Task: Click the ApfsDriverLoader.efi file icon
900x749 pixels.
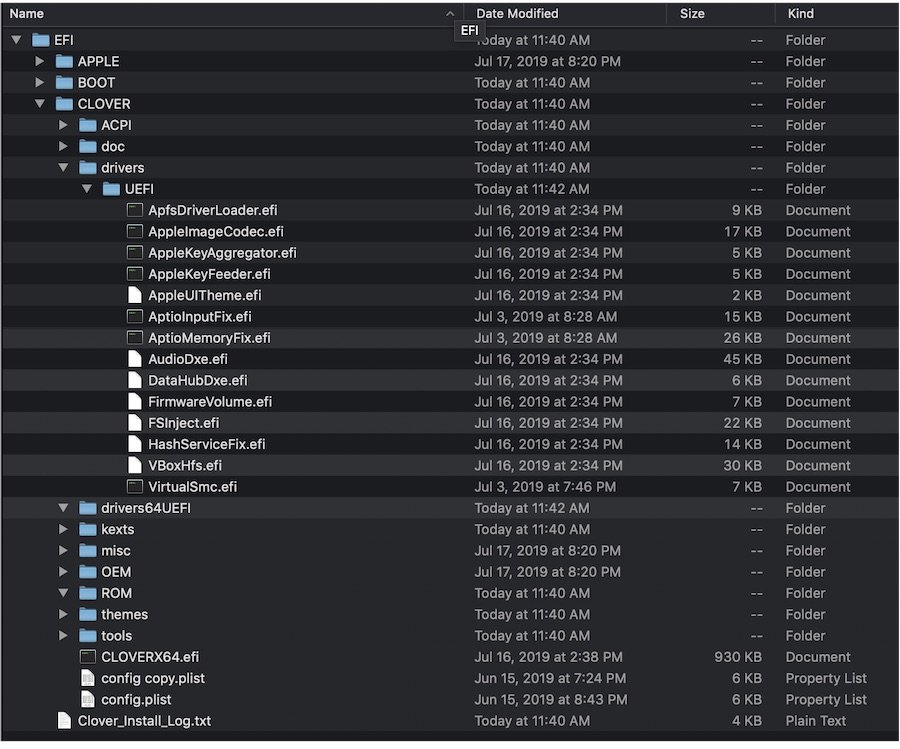Action: tap(135, 210)
